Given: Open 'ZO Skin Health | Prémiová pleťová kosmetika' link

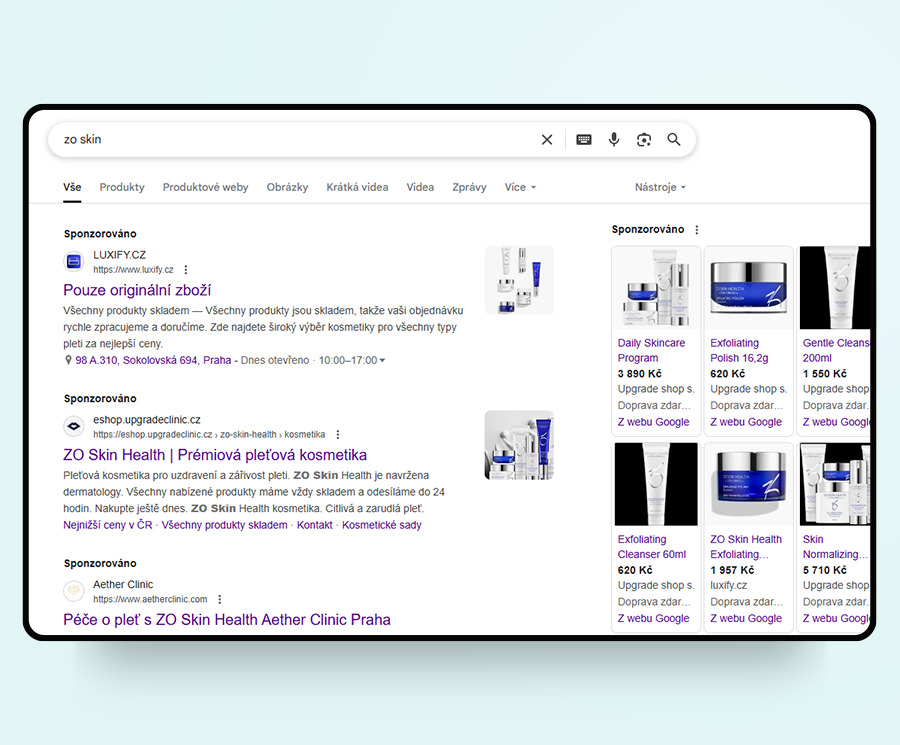Looking at the screenshot, I should click(215, 455).
